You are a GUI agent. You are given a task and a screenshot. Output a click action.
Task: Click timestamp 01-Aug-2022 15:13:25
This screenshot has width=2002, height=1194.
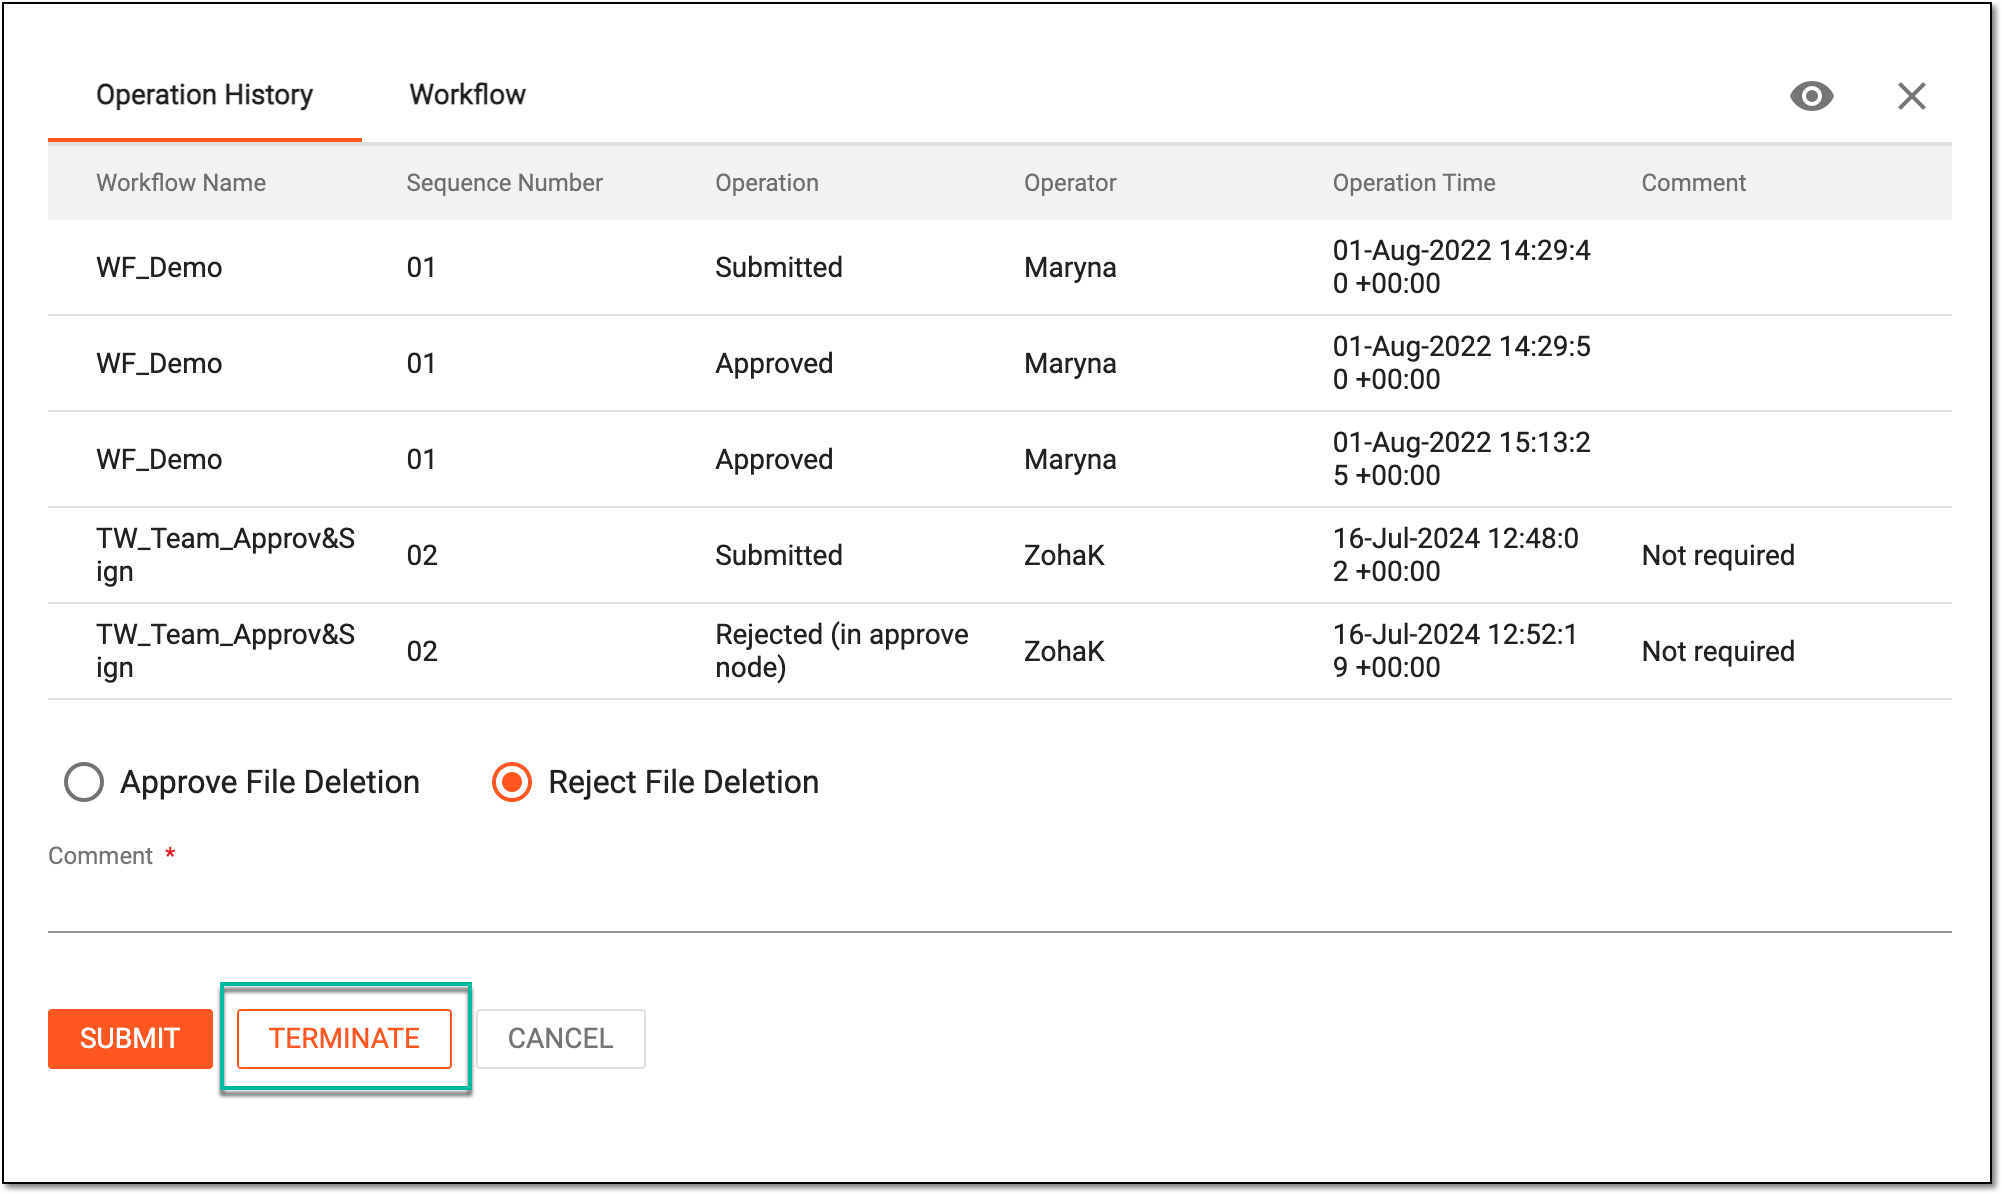pyautogui.click(x=1461, y=459)
